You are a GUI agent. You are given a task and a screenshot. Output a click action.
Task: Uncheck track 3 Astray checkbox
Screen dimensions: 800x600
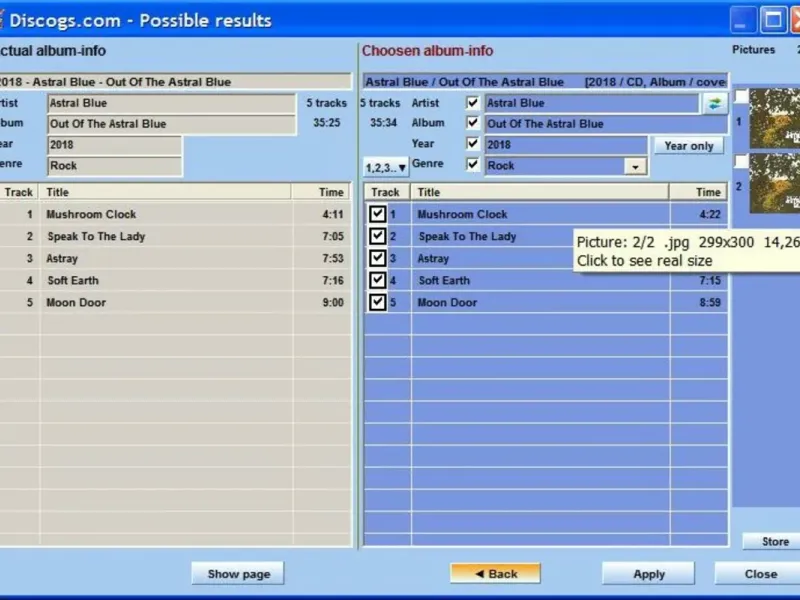tap(378, 258)
